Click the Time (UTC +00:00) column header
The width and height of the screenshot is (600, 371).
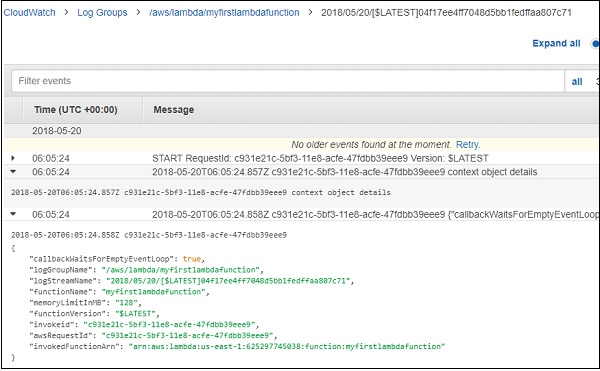[x=76, y=110]
